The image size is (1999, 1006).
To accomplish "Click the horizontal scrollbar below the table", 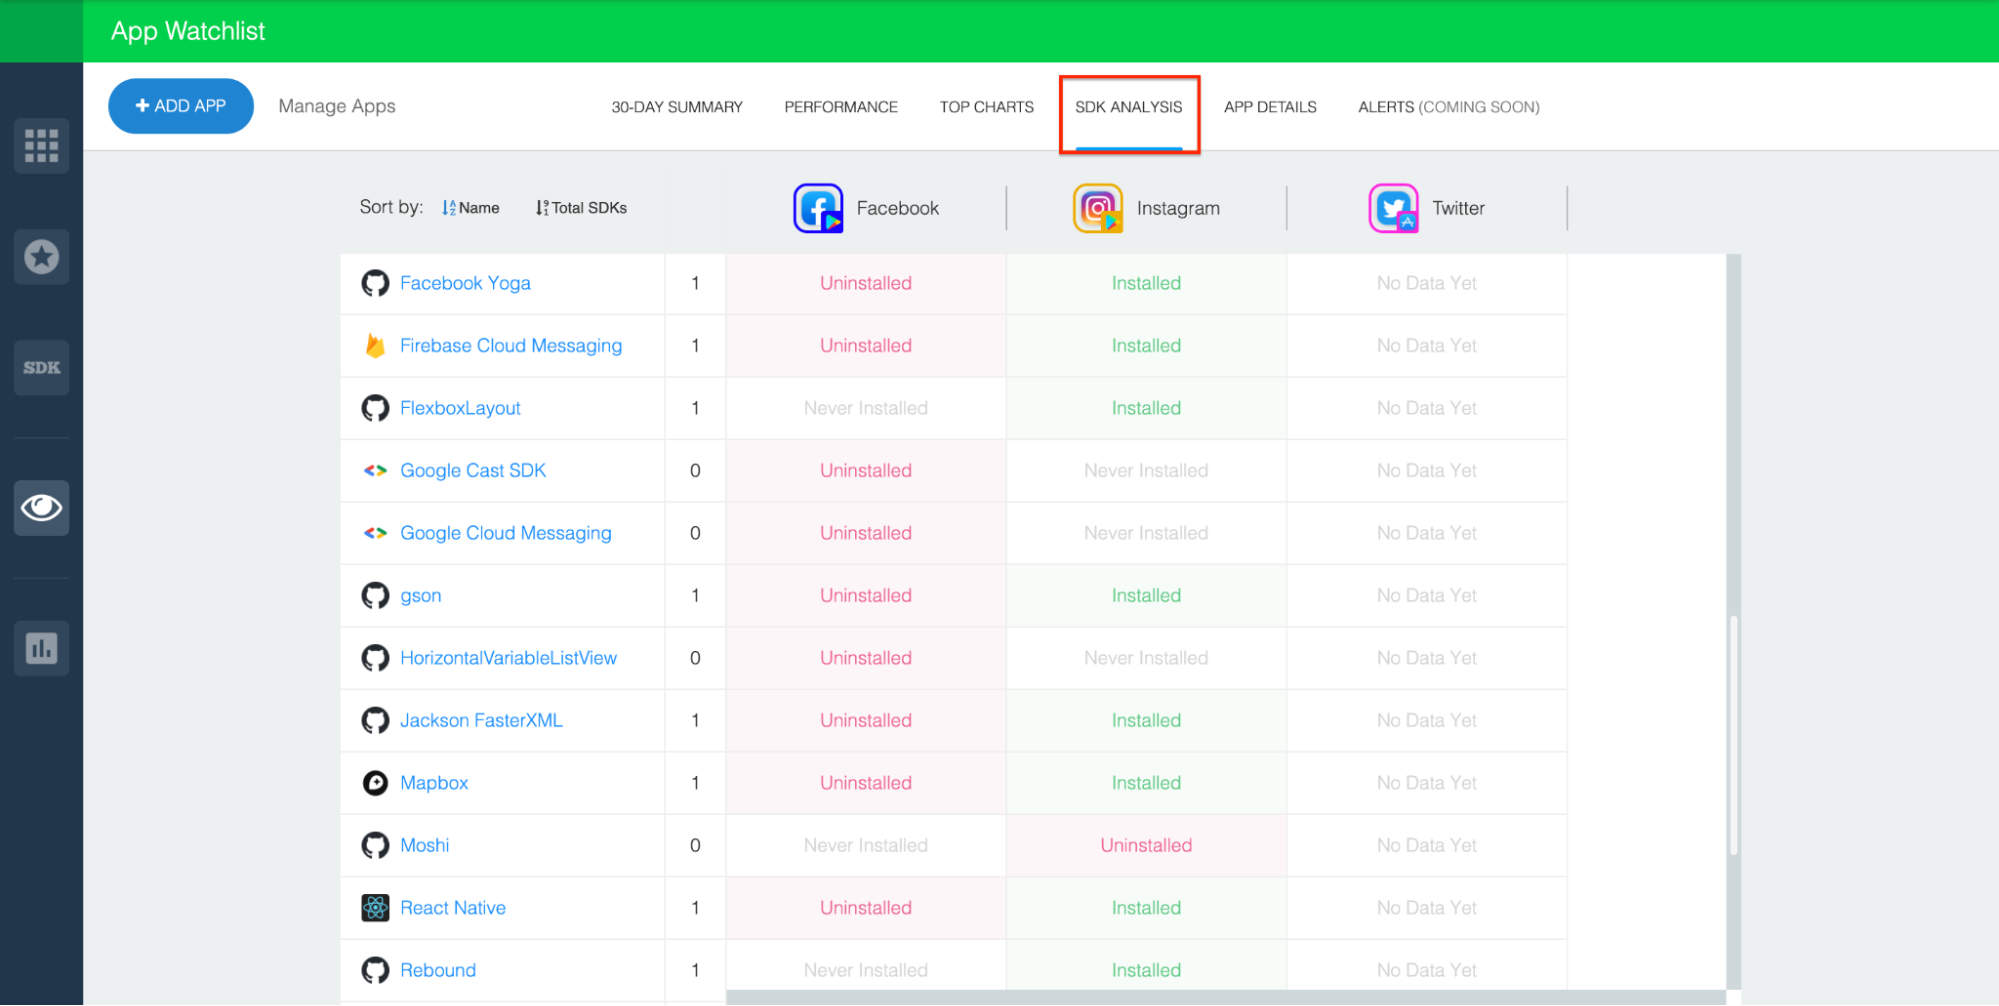I will 1227,998.
